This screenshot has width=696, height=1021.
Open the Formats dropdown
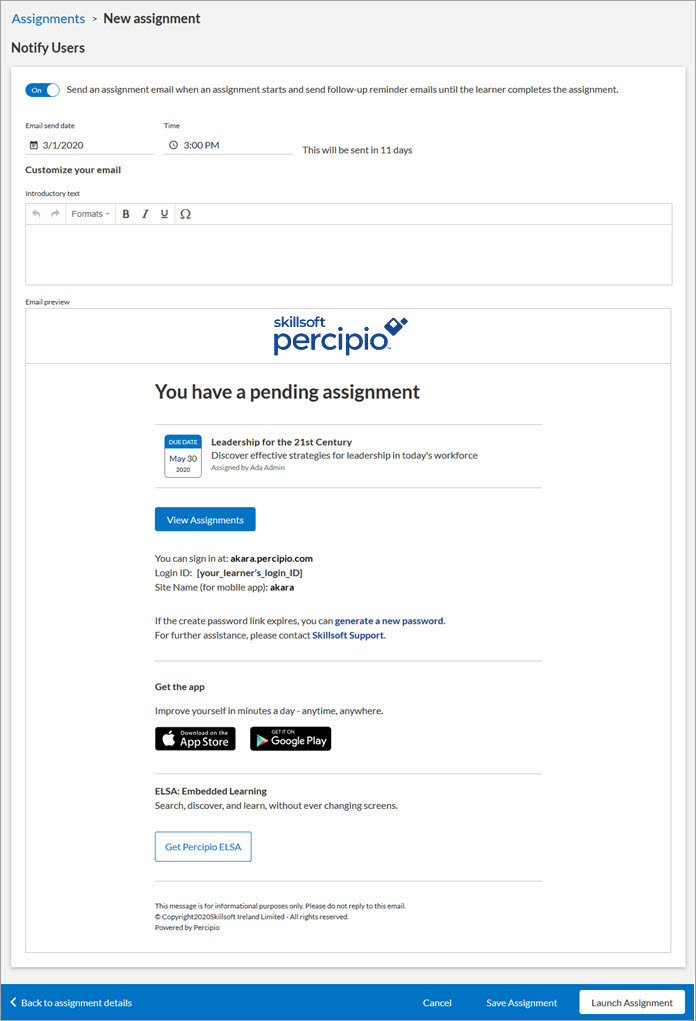pos(90,214)
